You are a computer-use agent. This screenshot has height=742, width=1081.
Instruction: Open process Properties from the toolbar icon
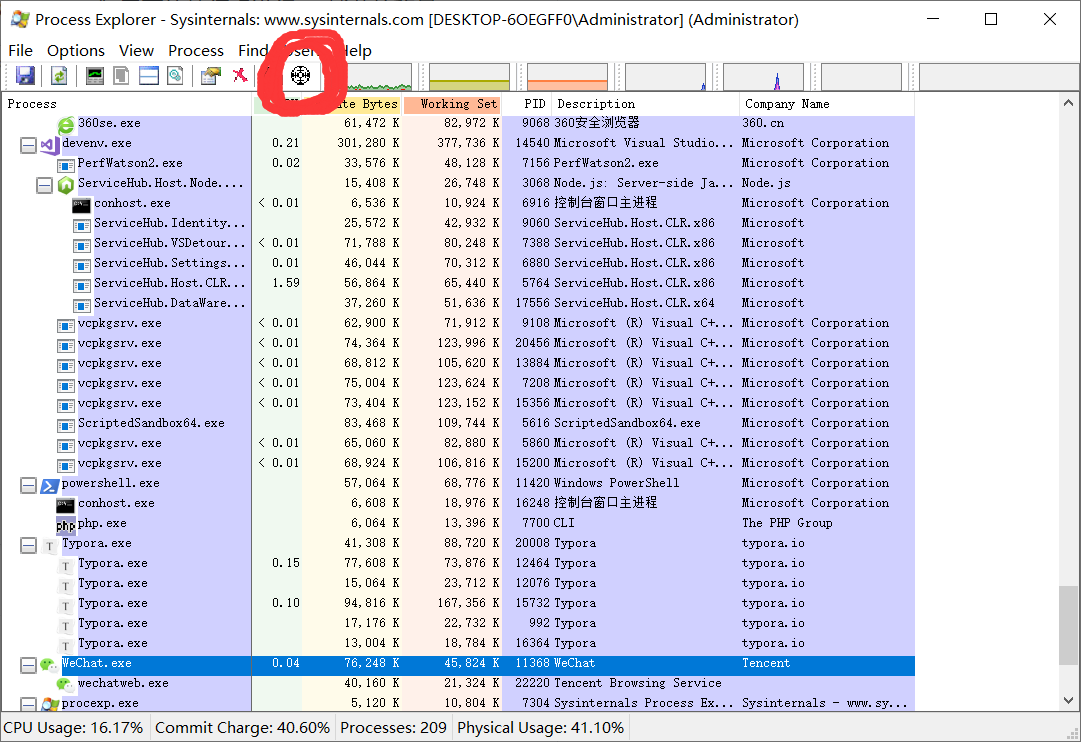coord(211,75)
